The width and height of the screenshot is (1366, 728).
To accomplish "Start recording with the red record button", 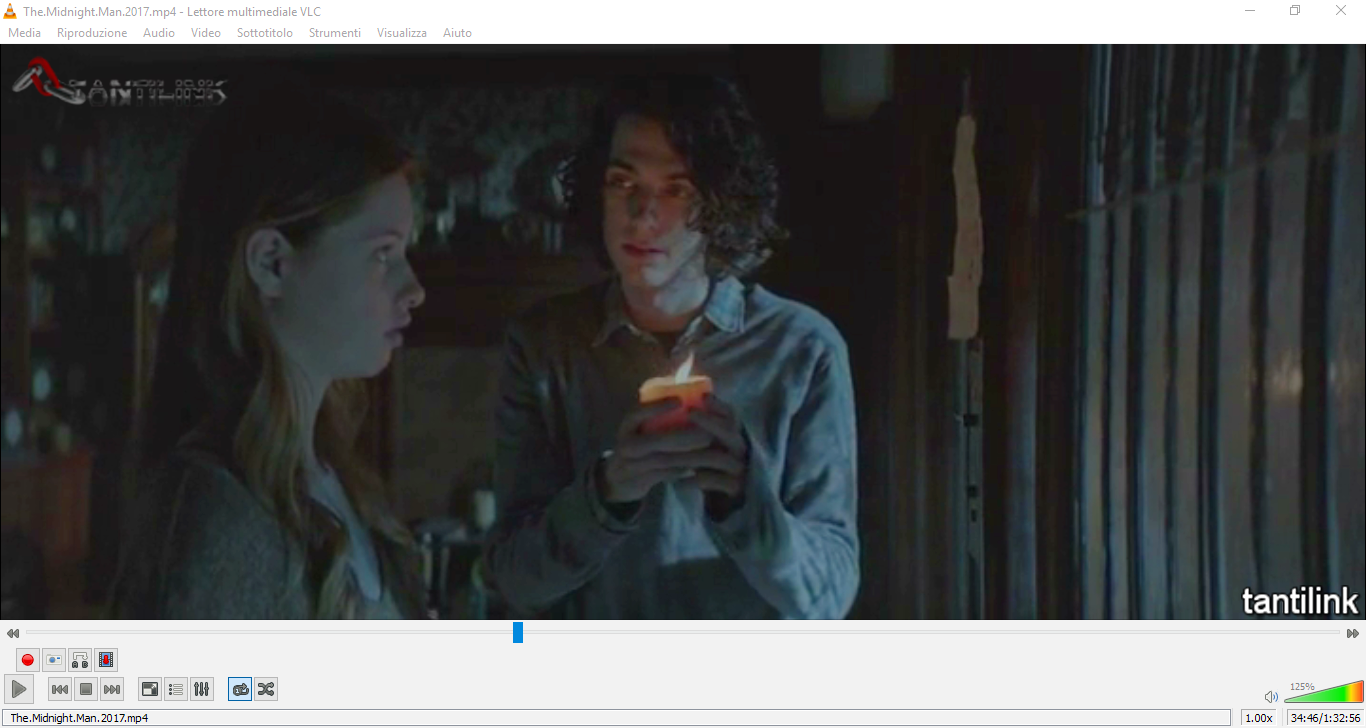I will point(28,660).
